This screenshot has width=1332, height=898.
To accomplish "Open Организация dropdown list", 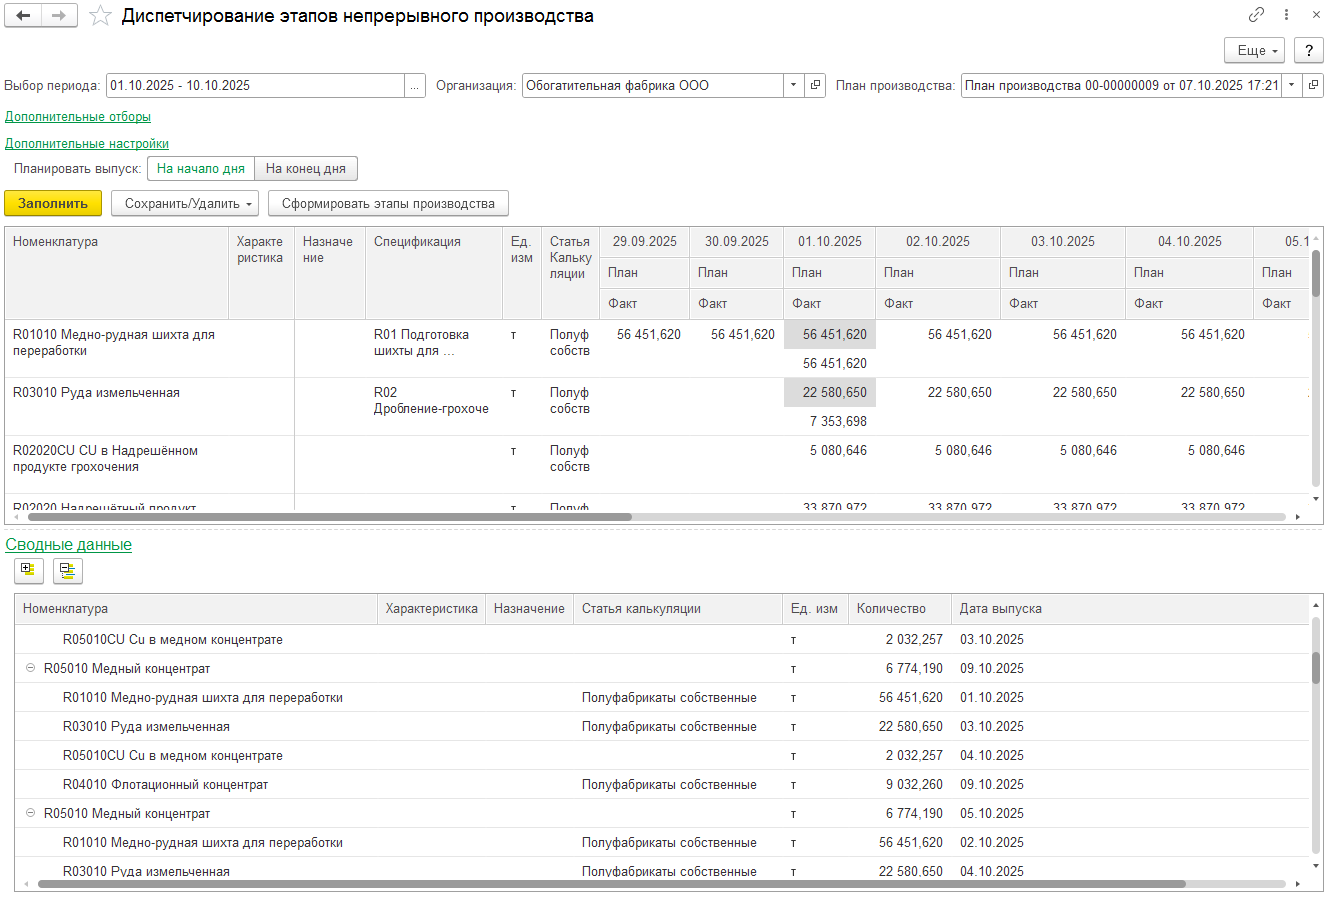I will click(793, 86).
